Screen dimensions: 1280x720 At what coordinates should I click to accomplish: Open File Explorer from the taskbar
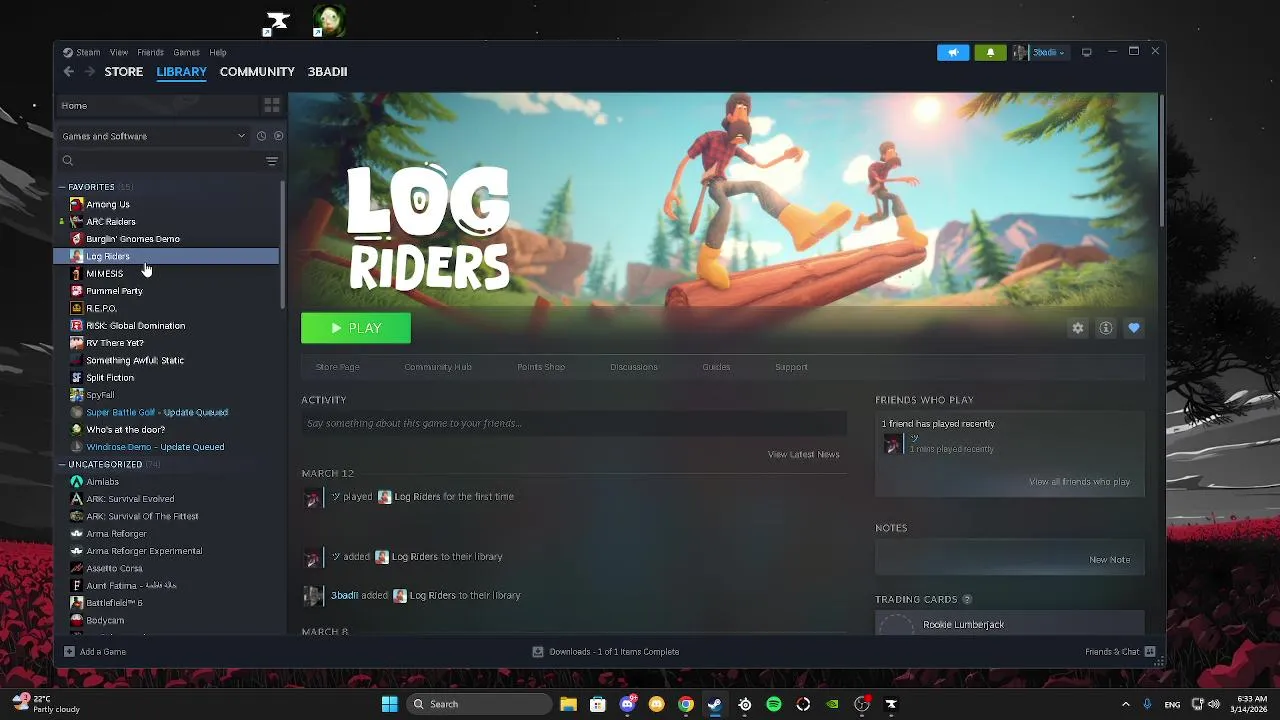(x=568, y=704)
